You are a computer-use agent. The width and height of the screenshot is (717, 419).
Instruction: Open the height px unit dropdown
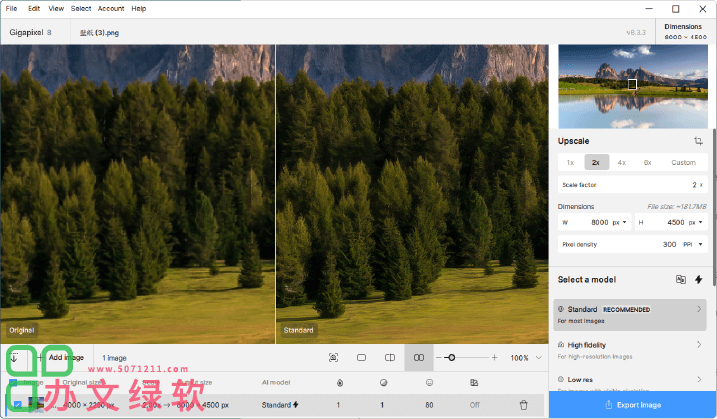click(x=696, y=222)
